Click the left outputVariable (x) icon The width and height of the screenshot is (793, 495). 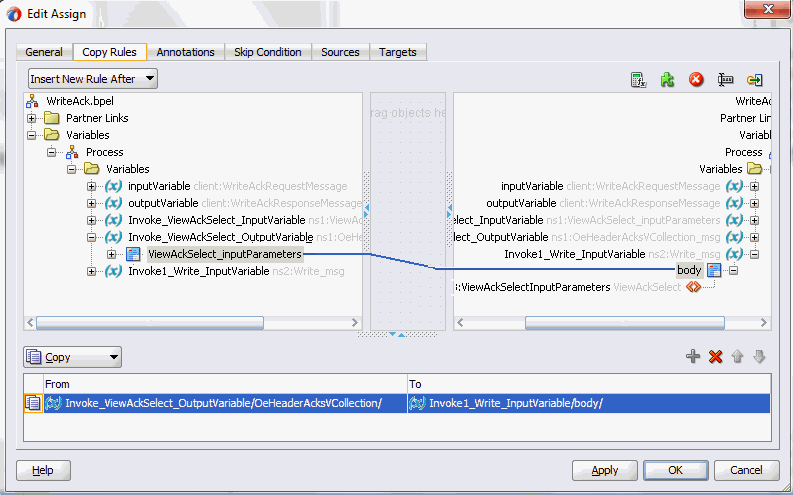pyautogui.click(x=113, y=203)
